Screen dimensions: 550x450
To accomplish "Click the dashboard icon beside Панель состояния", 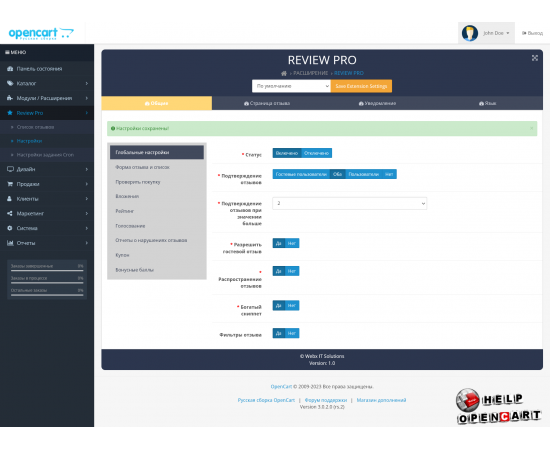I will (x=10, y=69).
